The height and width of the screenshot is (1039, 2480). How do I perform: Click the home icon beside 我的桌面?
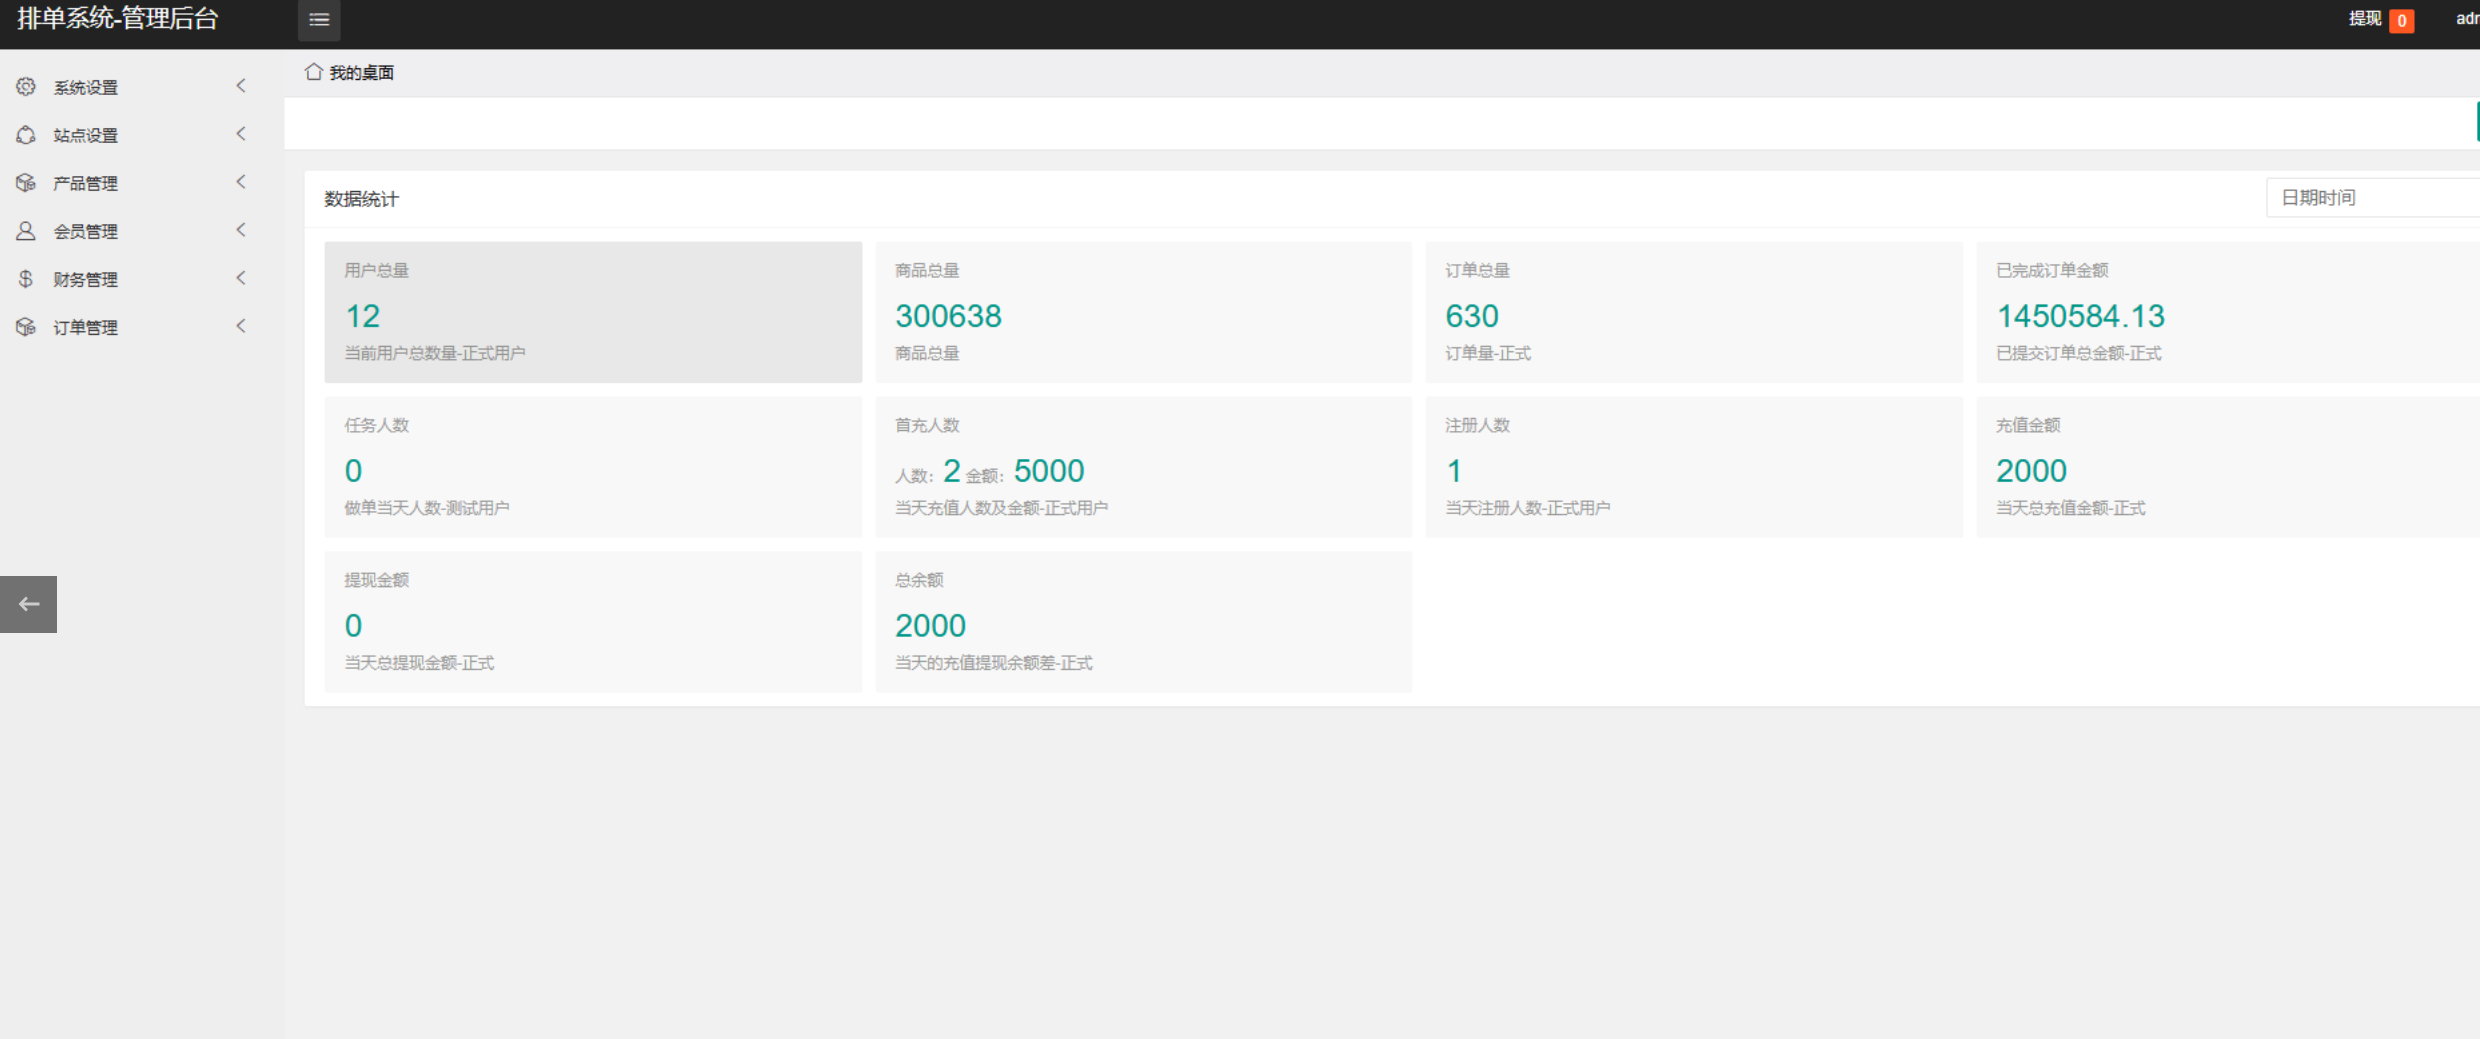314,72
